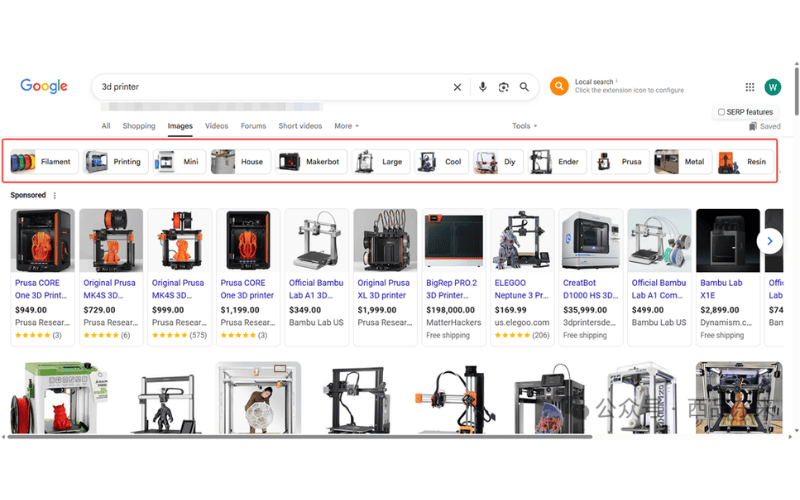Click the 'us.elegoo.com' seller text
800x500 pixels.
522,323
